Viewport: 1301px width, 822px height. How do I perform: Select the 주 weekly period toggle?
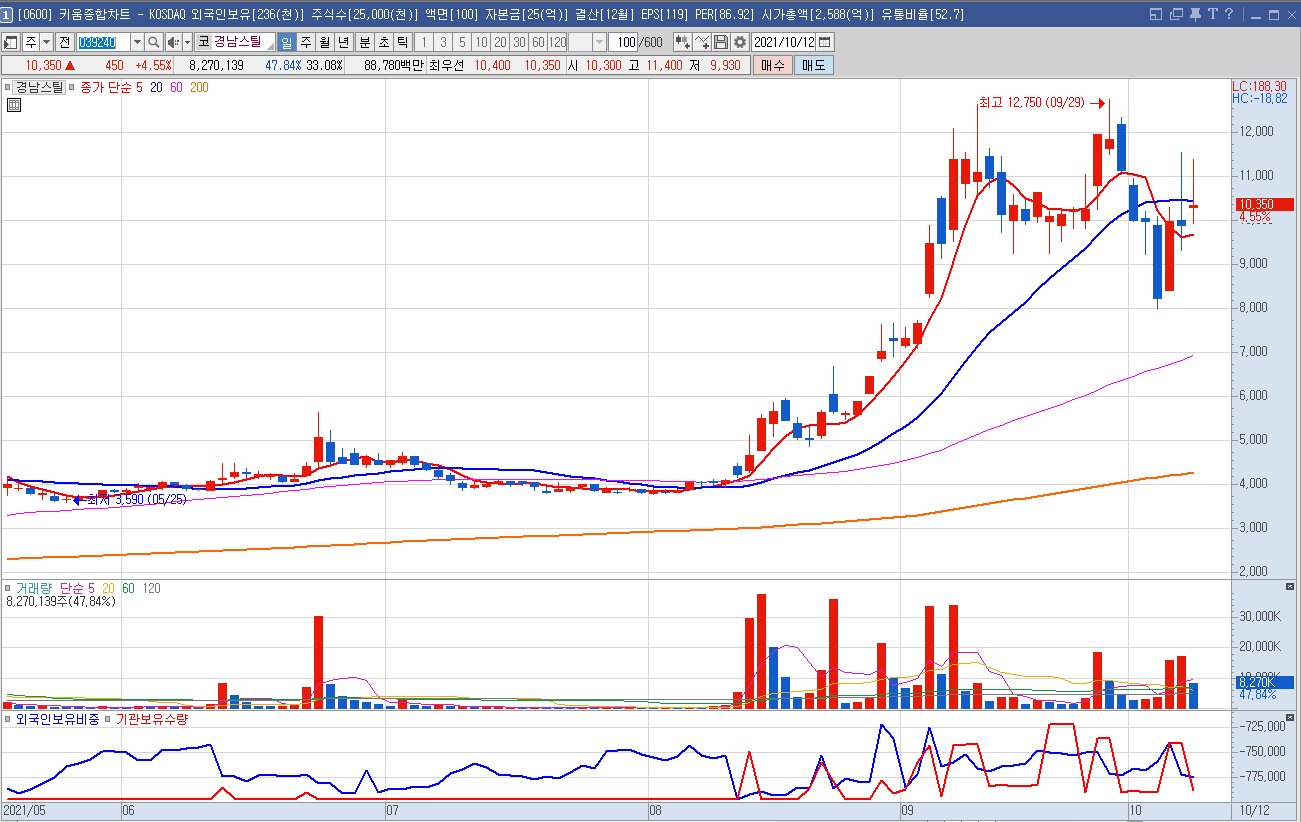point(305,42)
